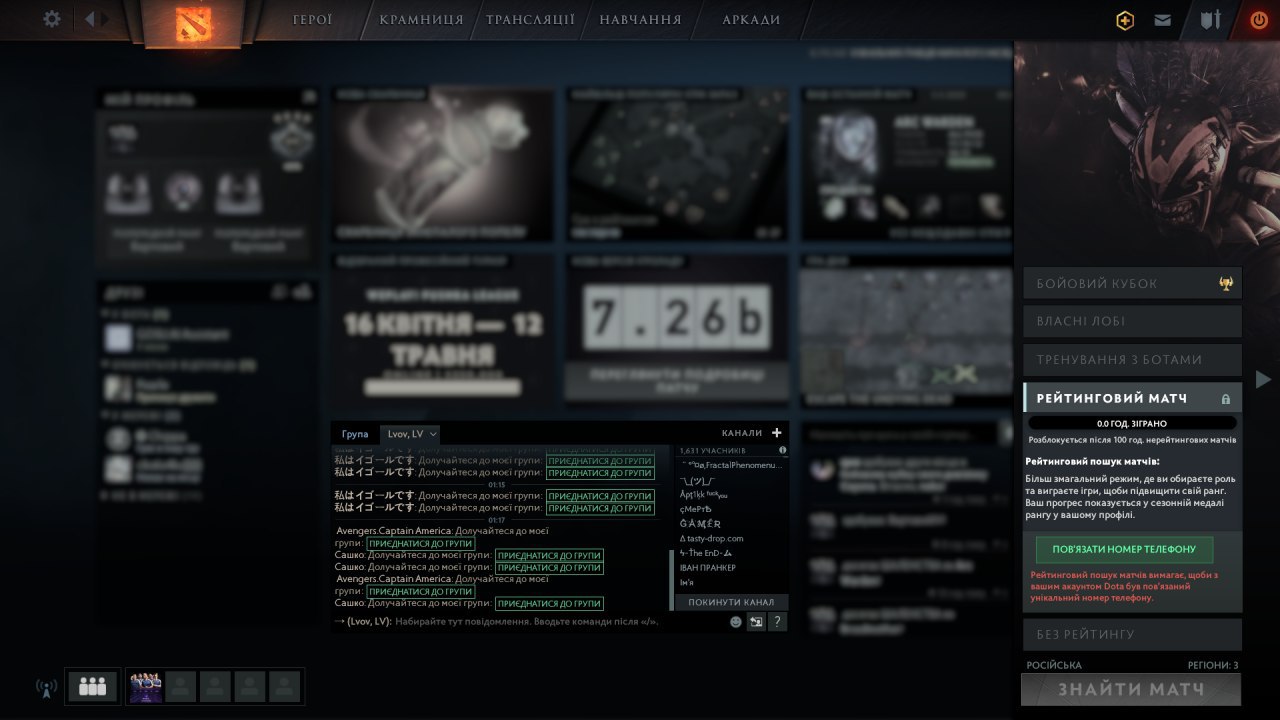The image size is (1280, 720).
Task: Go forward with the right arrow
Action: (x=106, y=19)
